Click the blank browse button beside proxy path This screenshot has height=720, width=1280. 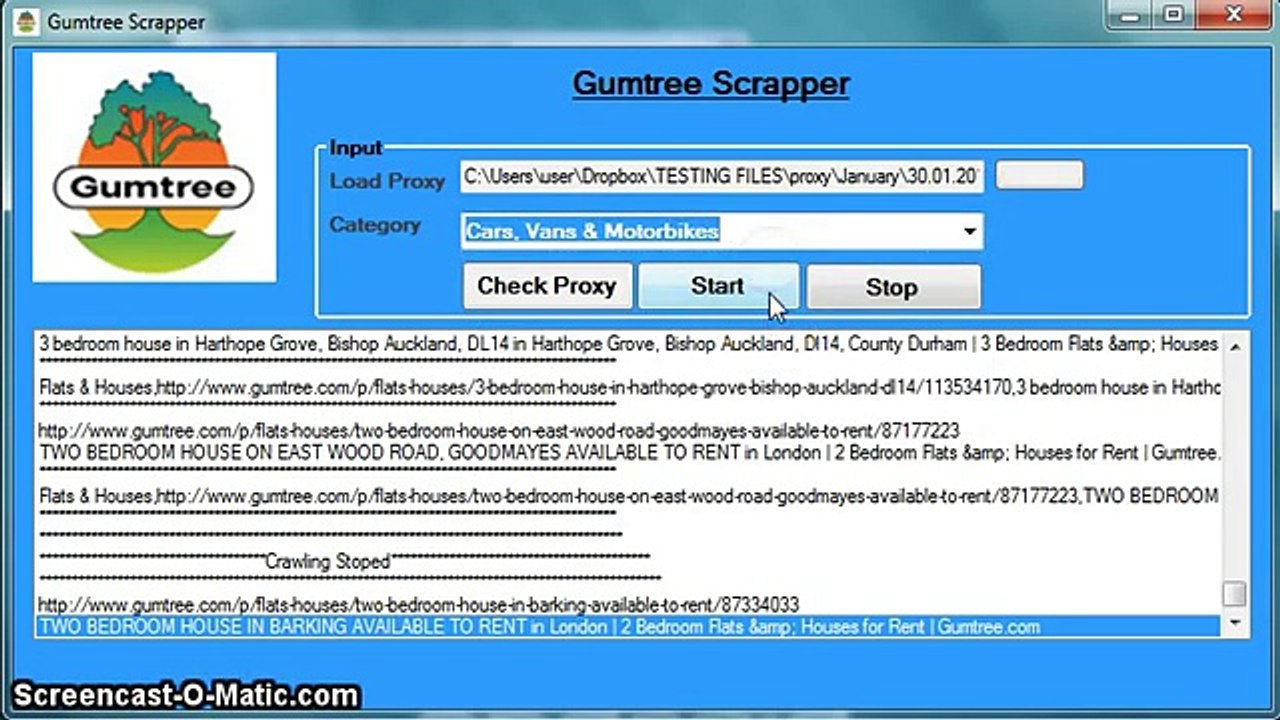(x=1040, y=175)
